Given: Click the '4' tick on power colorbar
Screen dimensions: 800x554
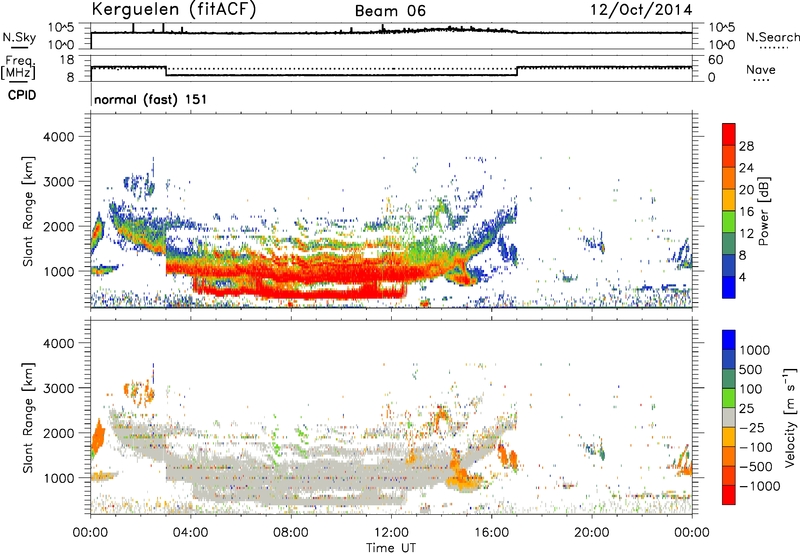Looking at the screenshot, I should (743, 277).
